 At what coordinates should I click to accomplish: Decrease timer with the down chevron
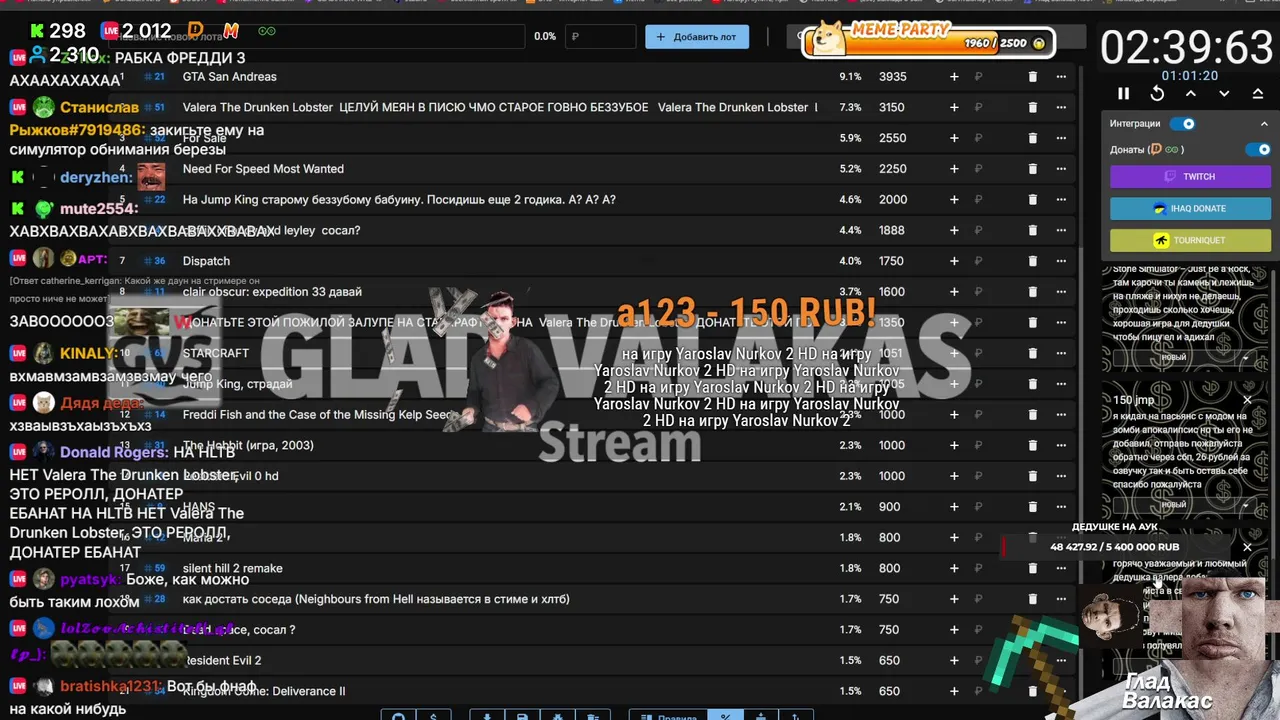point(1224,93)
